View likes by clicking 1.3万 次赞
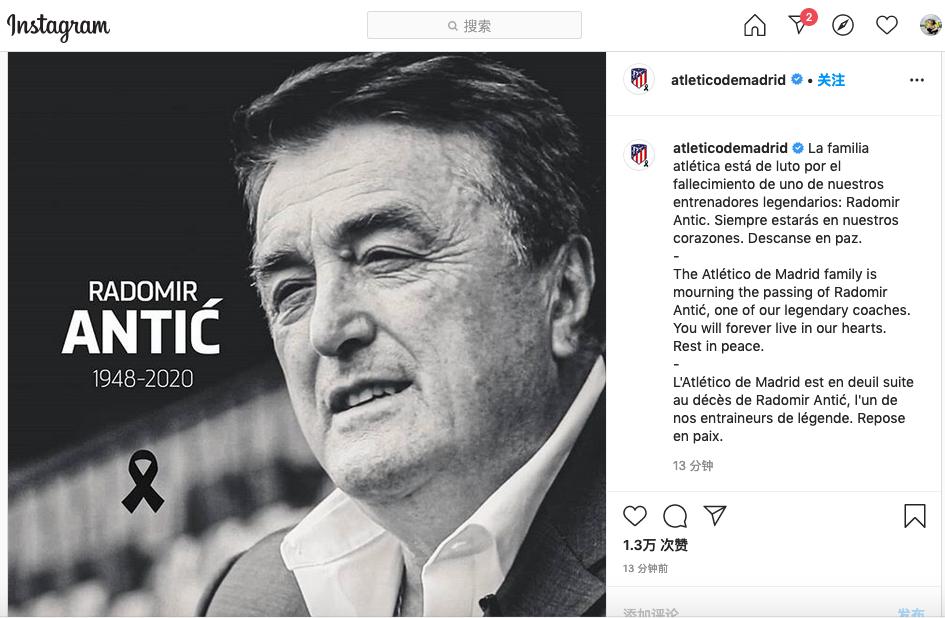The image size is (945, 618). pos(653,545)
